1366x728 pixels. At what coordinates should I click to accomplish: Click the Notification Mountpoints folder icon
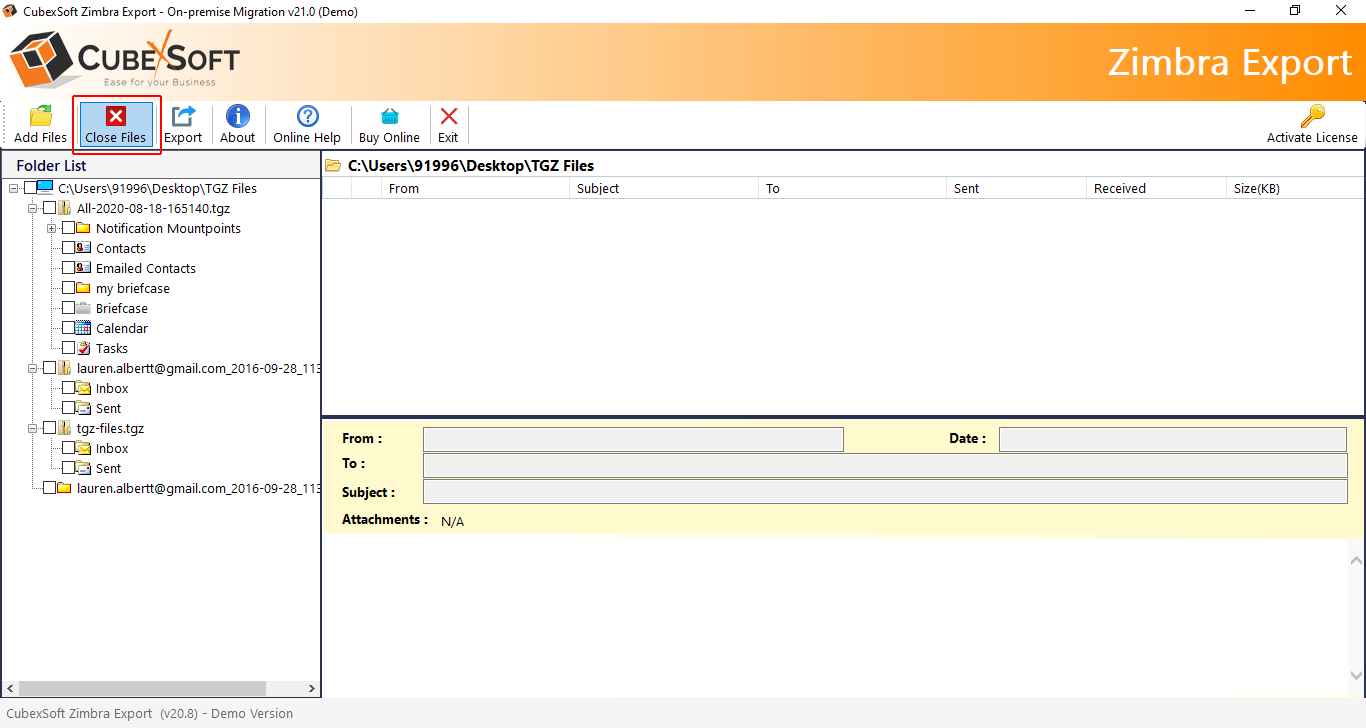(x=84, y=228)
